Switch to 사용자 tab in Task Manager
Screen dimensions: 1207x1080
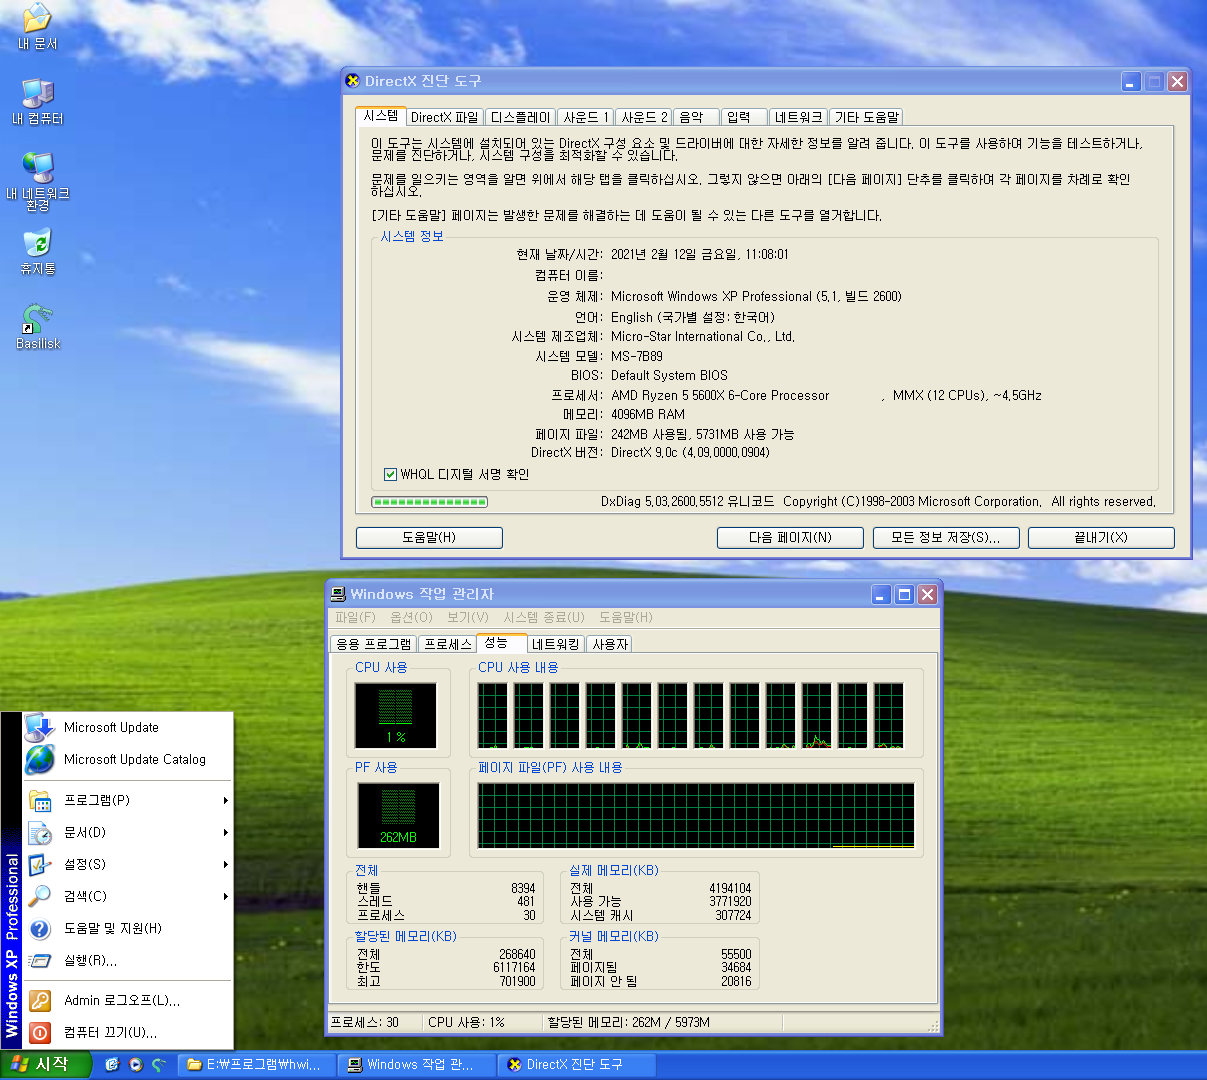coord(610,644)
